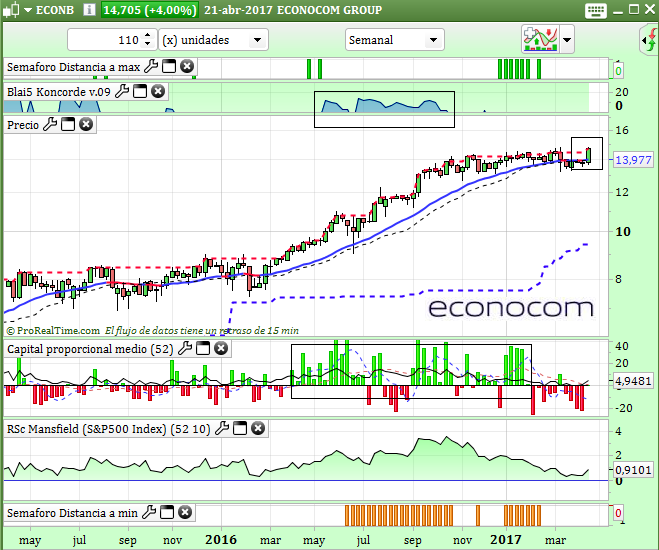659x550 pixels.
Task: Remove the Blai5 Koncorde indicator panel
Action: [158, 91]
